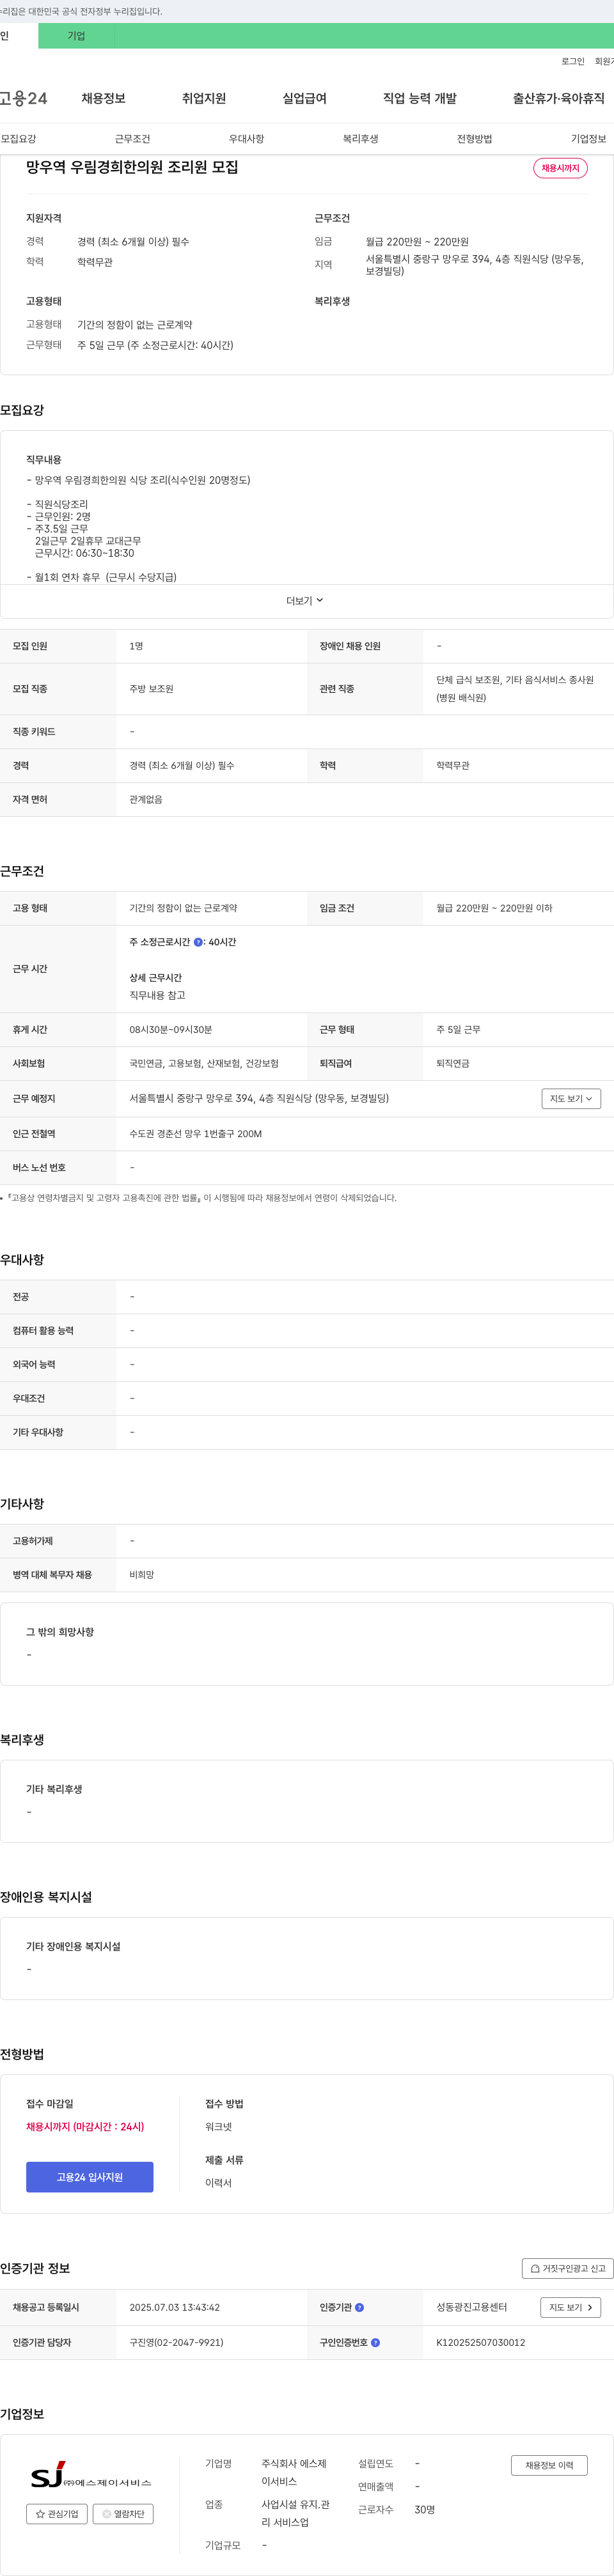Select 수도권 경춘선 망우 1번출구 200M text

(195, 1134)
